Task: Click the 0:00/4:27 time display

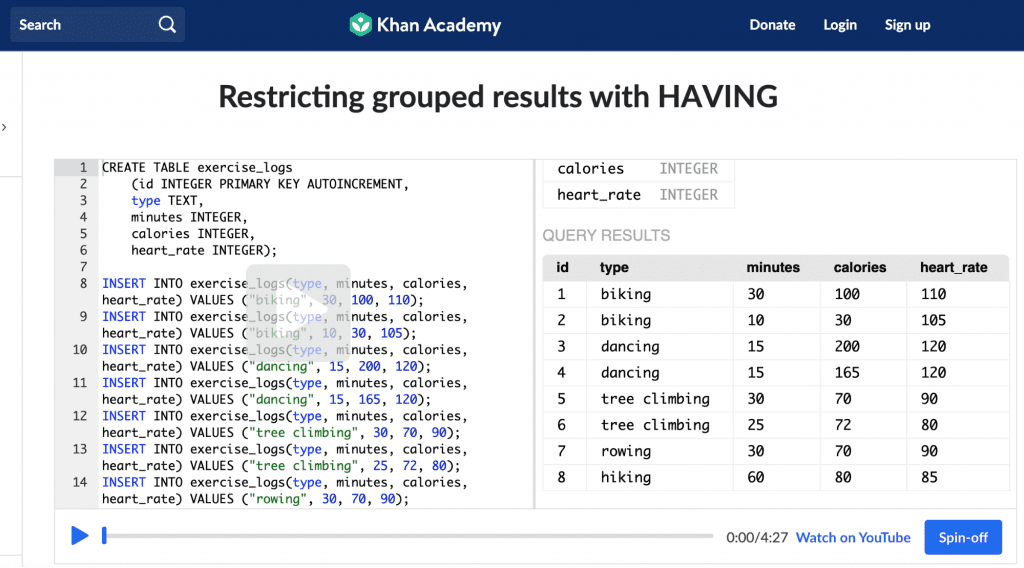Action: point(757,537)
